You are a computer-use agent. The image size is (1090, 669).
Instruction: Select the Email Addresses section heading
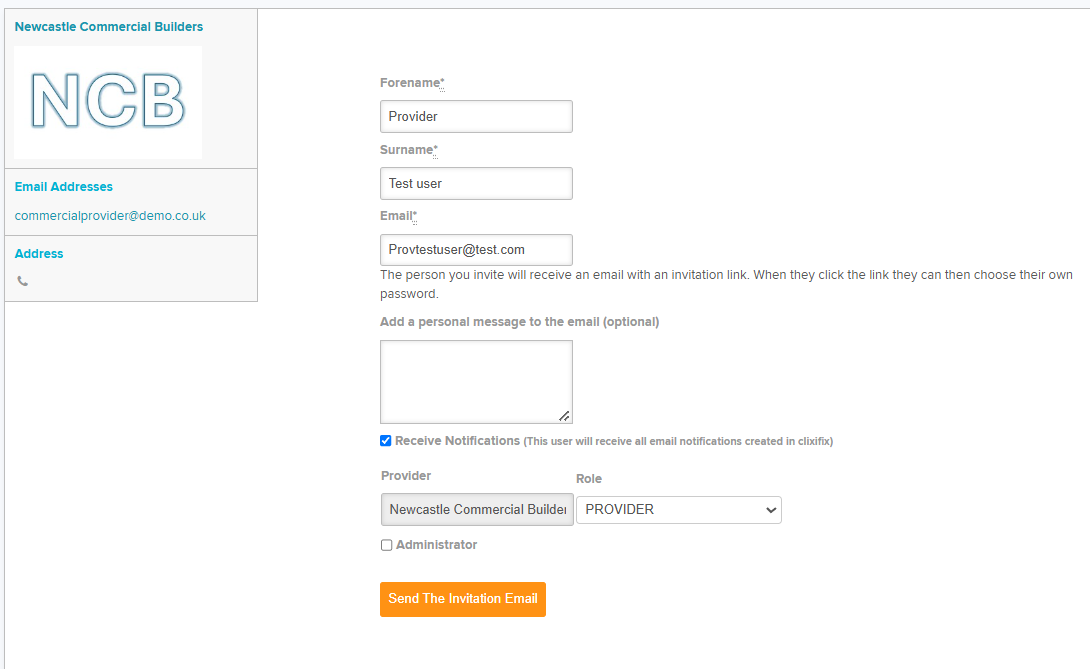[x=63, y=186]
